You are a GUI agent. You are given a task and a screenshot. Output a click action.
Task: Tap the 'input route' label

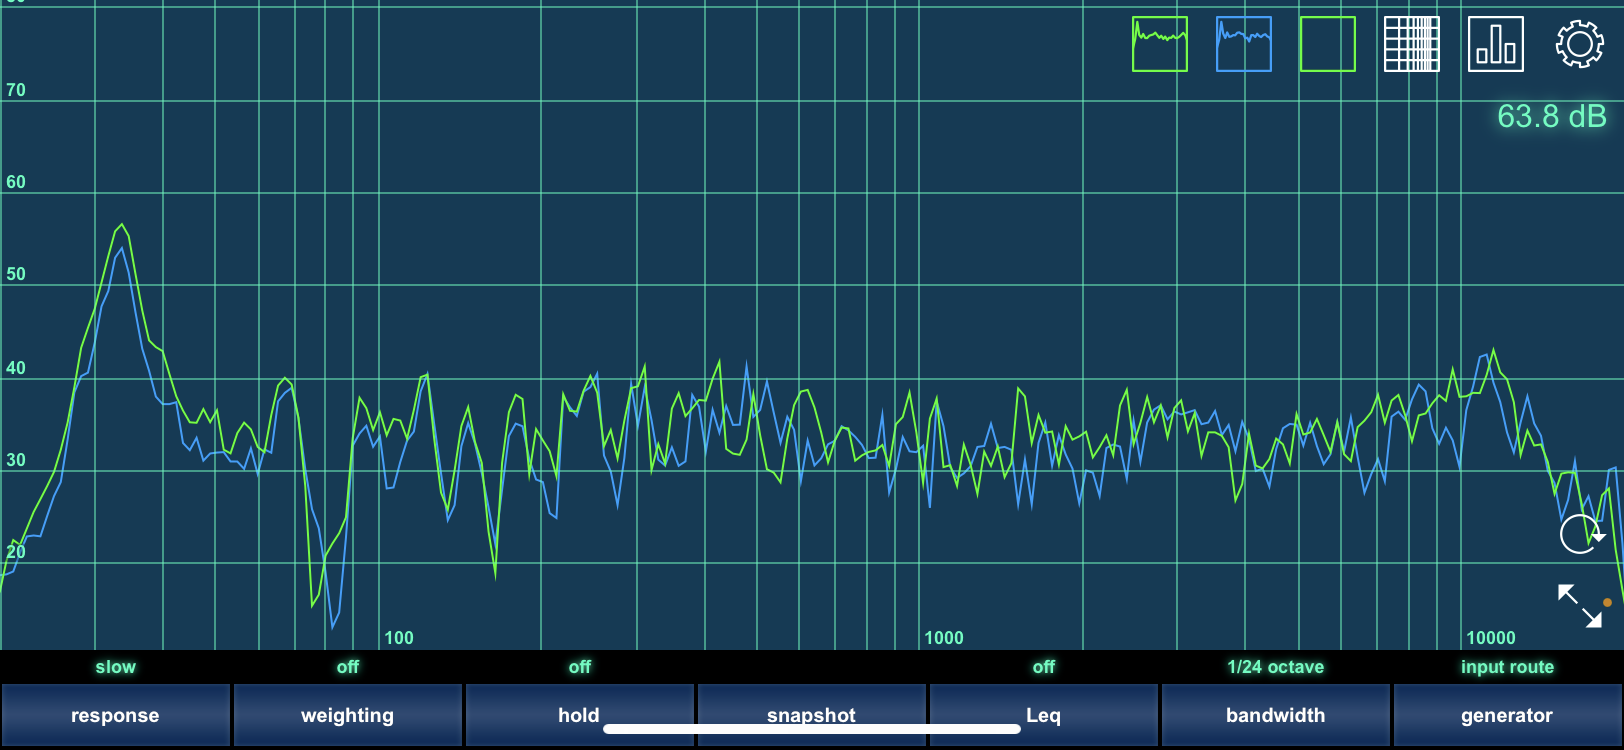[x=1506, y=667]
